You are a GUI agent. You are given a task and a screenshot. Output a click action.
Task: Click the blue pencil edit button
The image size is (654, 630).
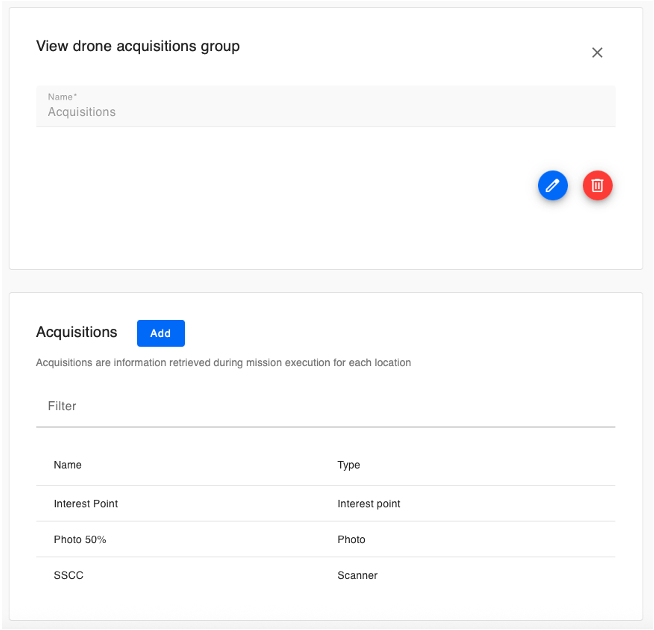coord(552,185)
